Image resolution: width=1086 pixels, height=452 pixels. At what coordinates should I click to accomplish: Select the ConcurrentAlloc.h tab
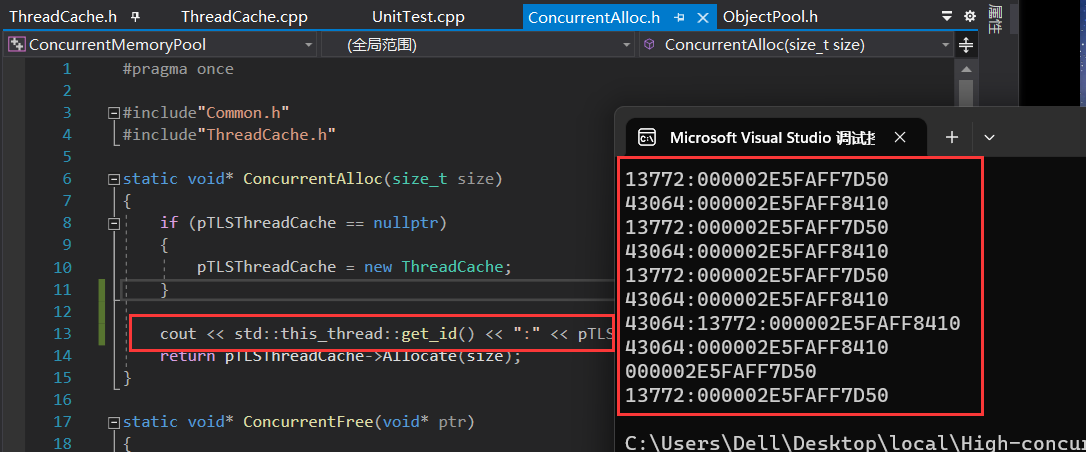click(x=594, y=17)
